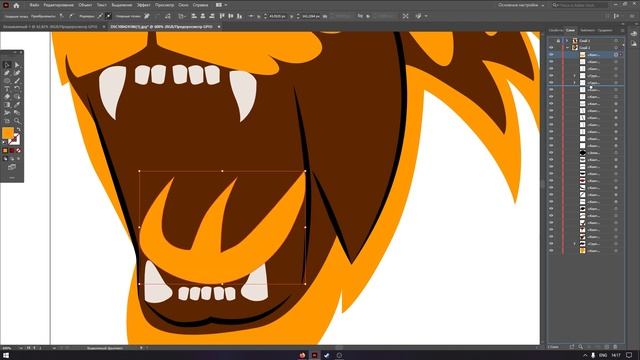Image resolution: width=640 pixels, height=360 pixels.
Task: Toggle eye of black ellipse thumbnail row
Action: [x=551, y=153]
